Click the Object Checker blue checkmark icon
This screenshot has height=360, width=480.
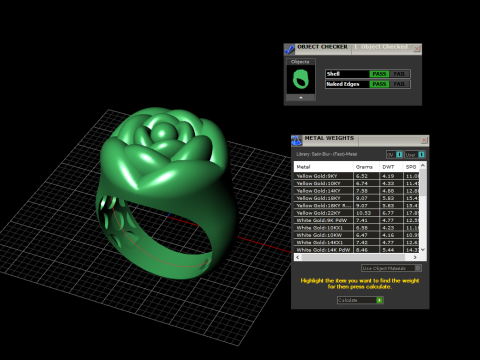coord(289,49)
